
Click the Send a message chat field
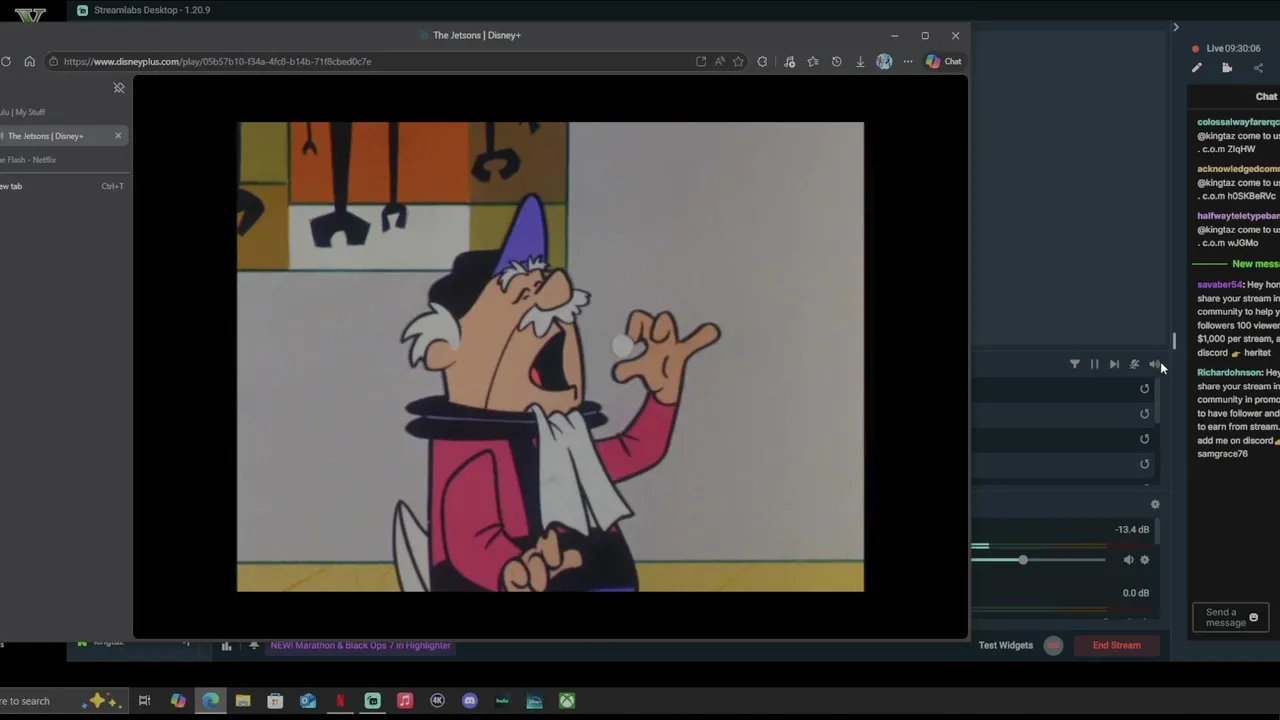click(x=1231, y=617)
